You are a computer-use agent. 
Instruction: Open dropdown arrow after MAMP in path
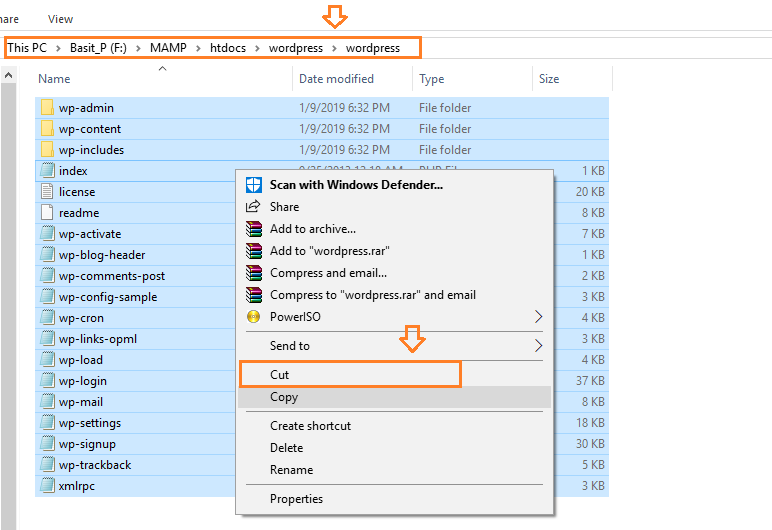[x=198, y=48]
